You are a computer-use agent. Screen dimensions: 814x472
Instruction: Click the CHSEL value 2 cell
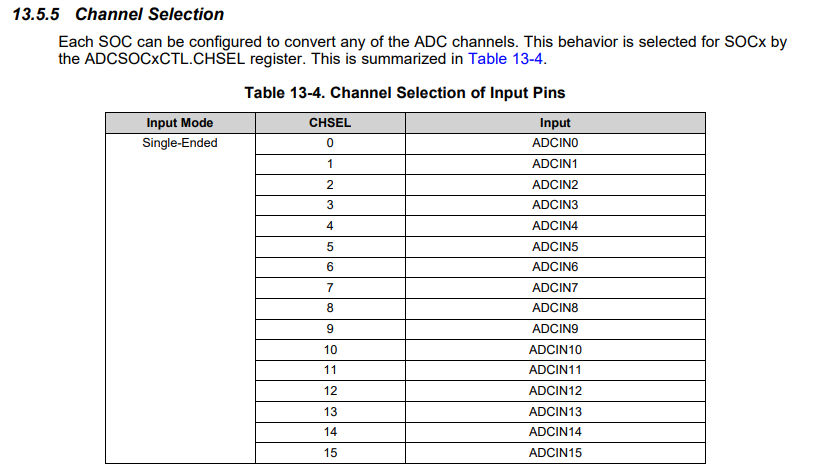click(330, 184)
